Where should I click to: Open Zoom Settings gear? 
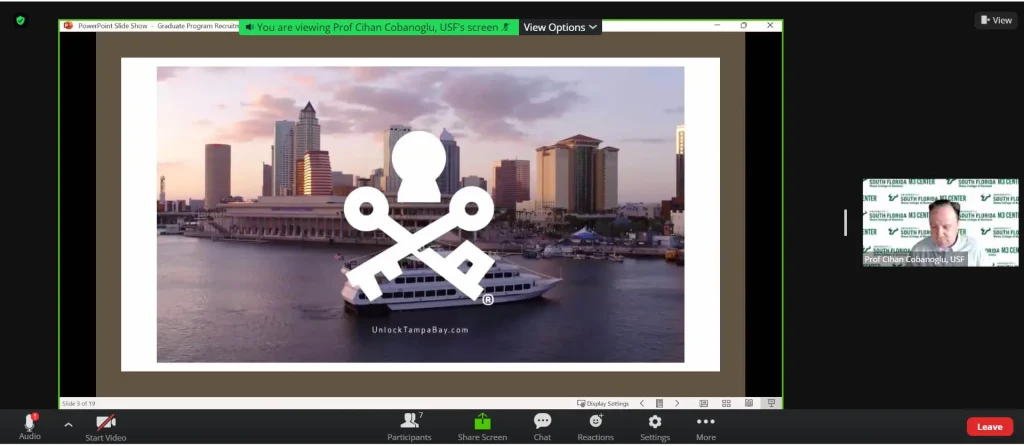click(654, 427)
